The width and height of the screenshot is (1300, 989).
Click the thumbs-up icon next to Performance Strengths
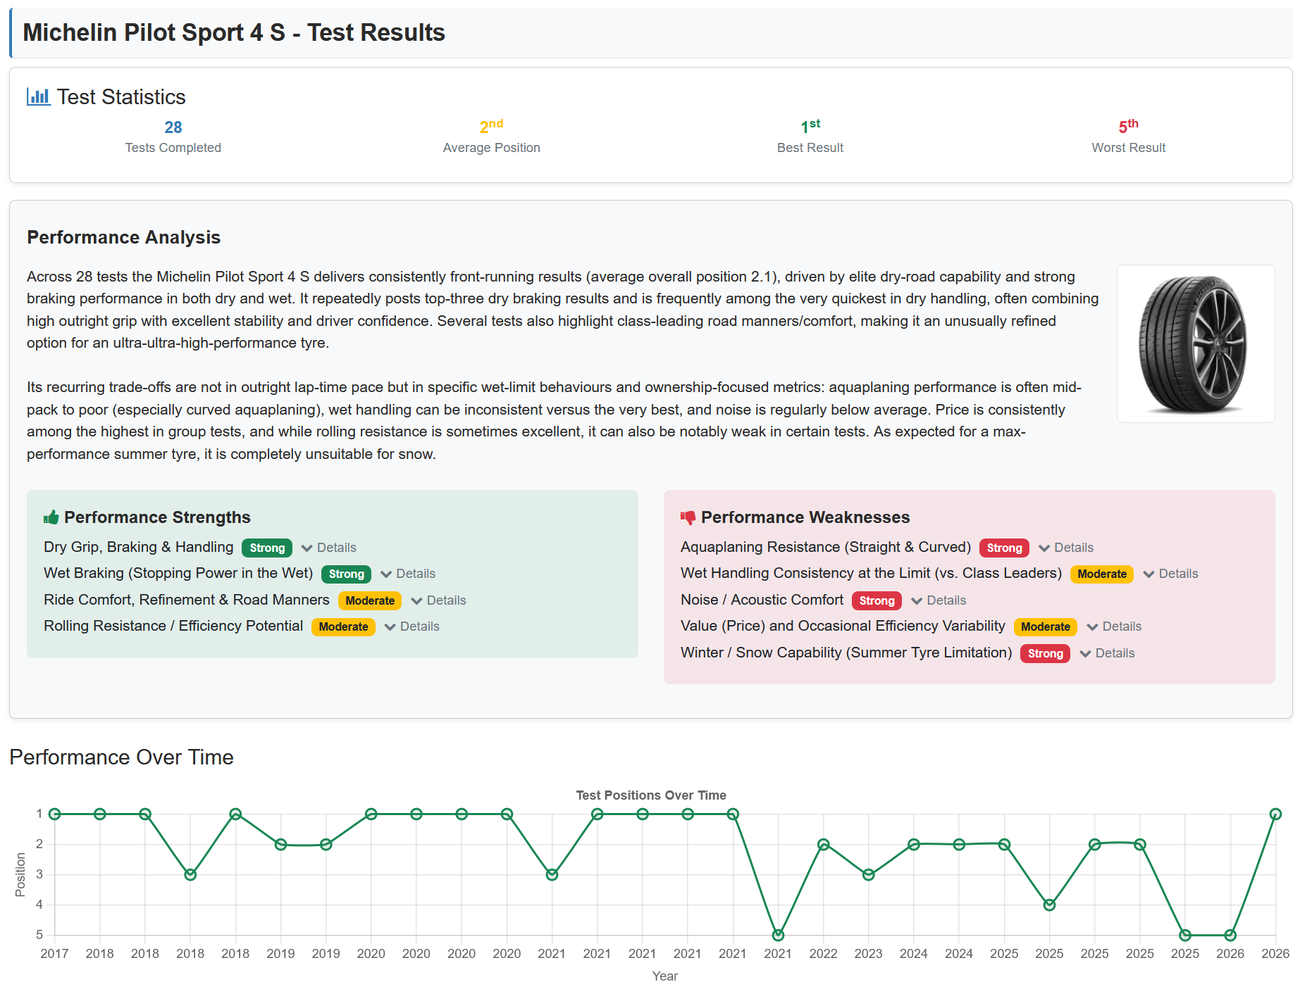51,517
